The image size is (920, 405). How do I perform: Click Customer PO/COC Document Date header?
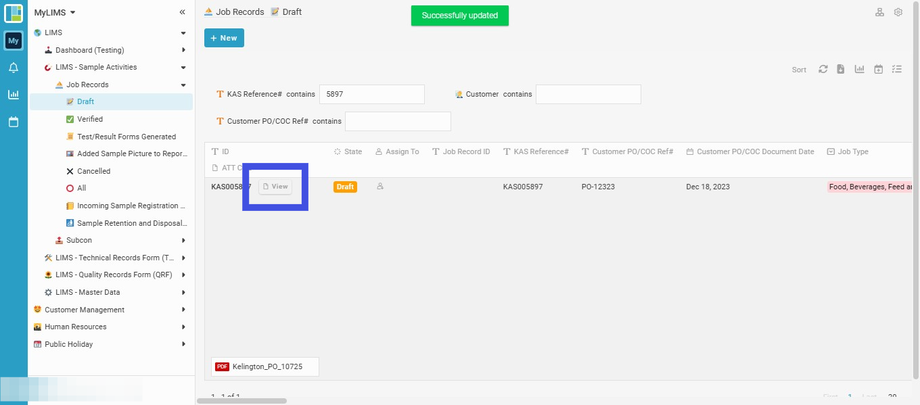point(750,151)
